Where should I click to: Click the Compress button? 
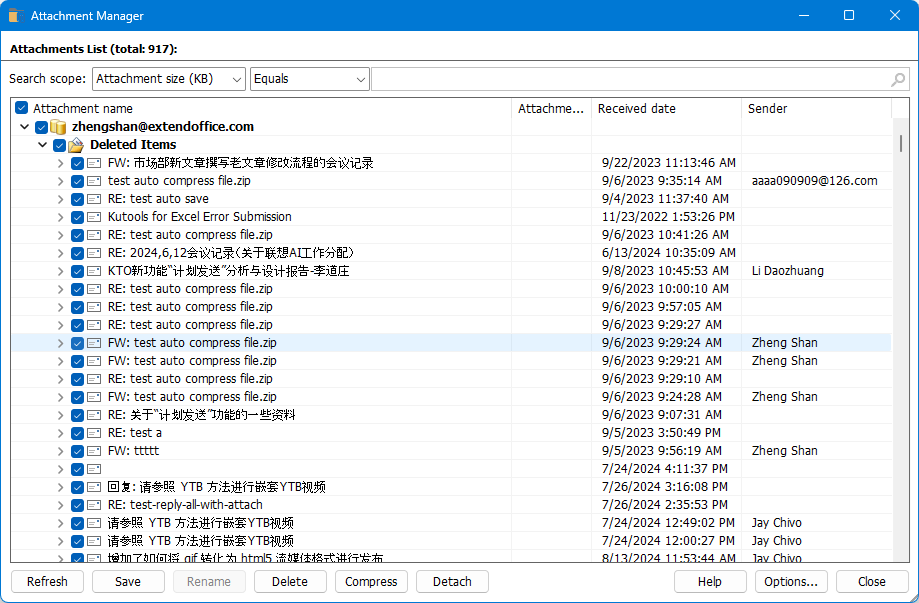pyautogui.click(x=371, y=581)
